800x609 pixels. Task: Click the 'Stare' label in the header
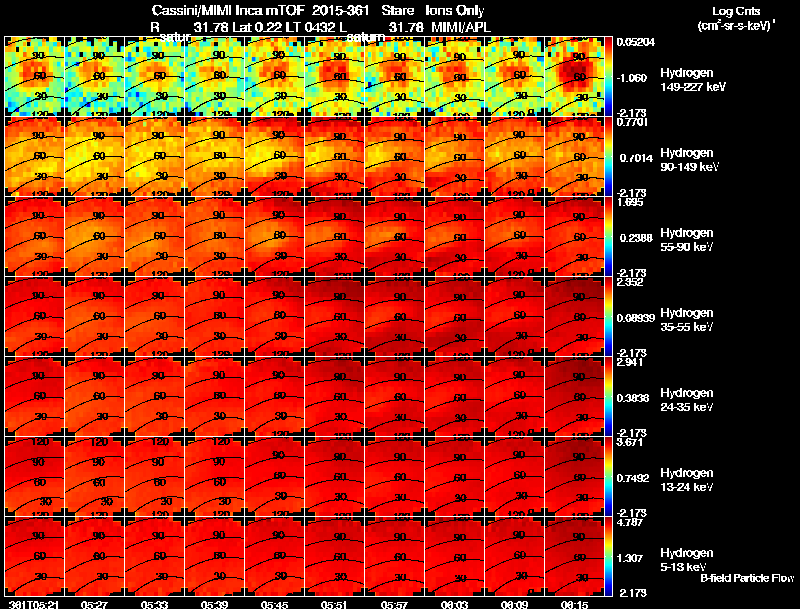pyautogui.click(x=397, y=11)
